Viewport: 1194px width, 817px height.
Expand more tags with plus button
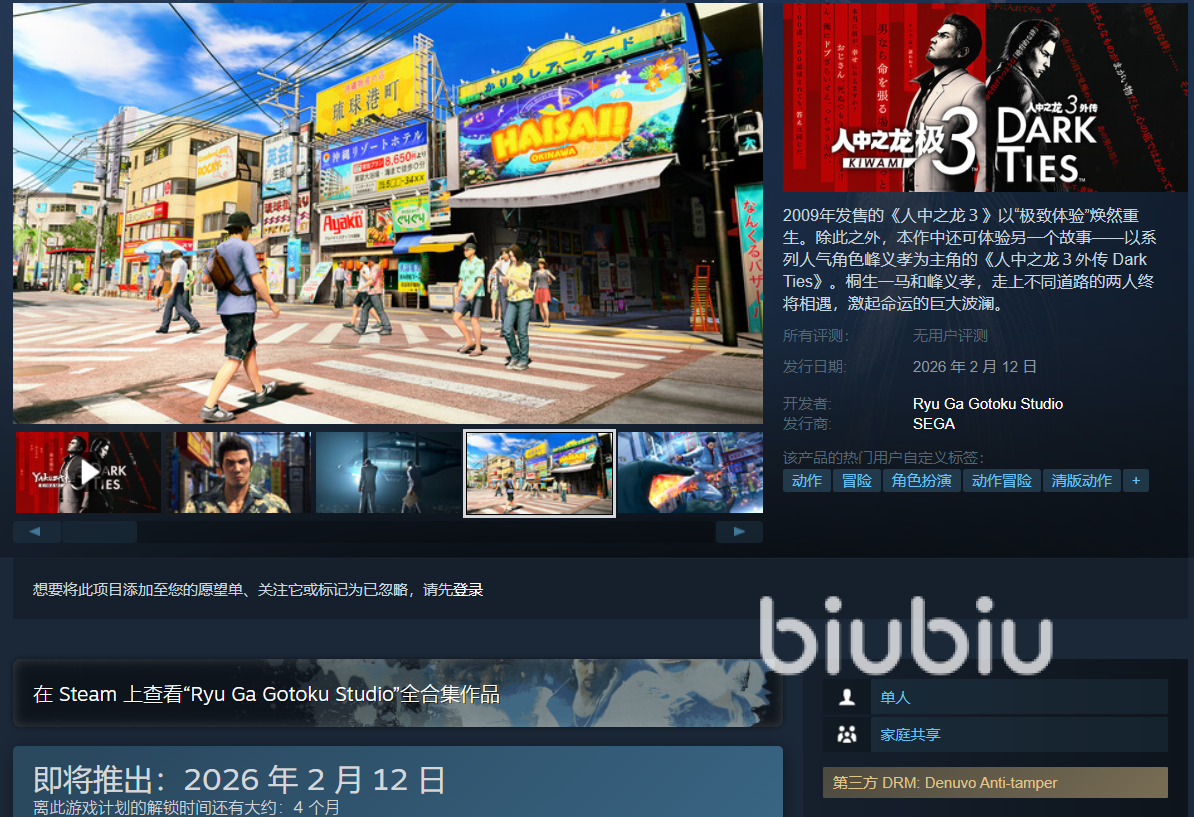click(1135, 481)
